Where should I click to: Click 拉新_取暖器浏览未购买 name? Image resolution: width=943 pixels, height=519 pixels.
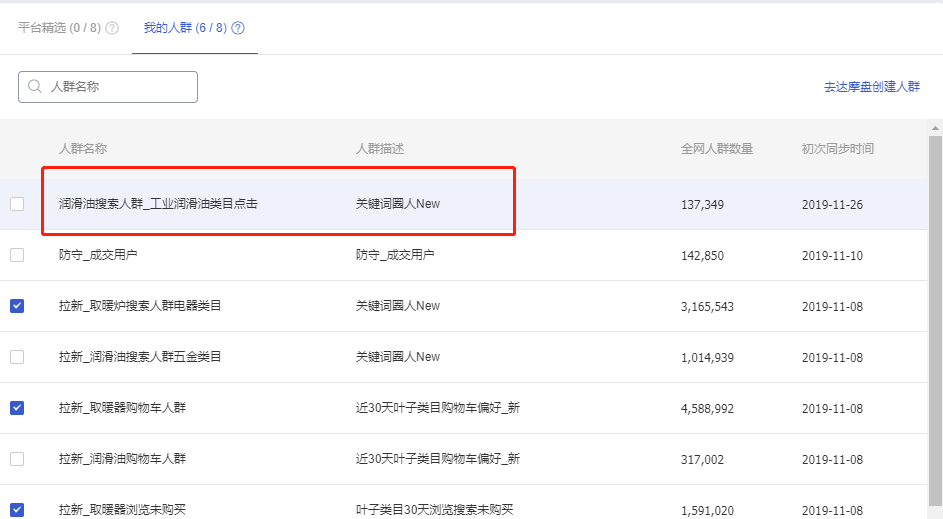click(123, 510)
